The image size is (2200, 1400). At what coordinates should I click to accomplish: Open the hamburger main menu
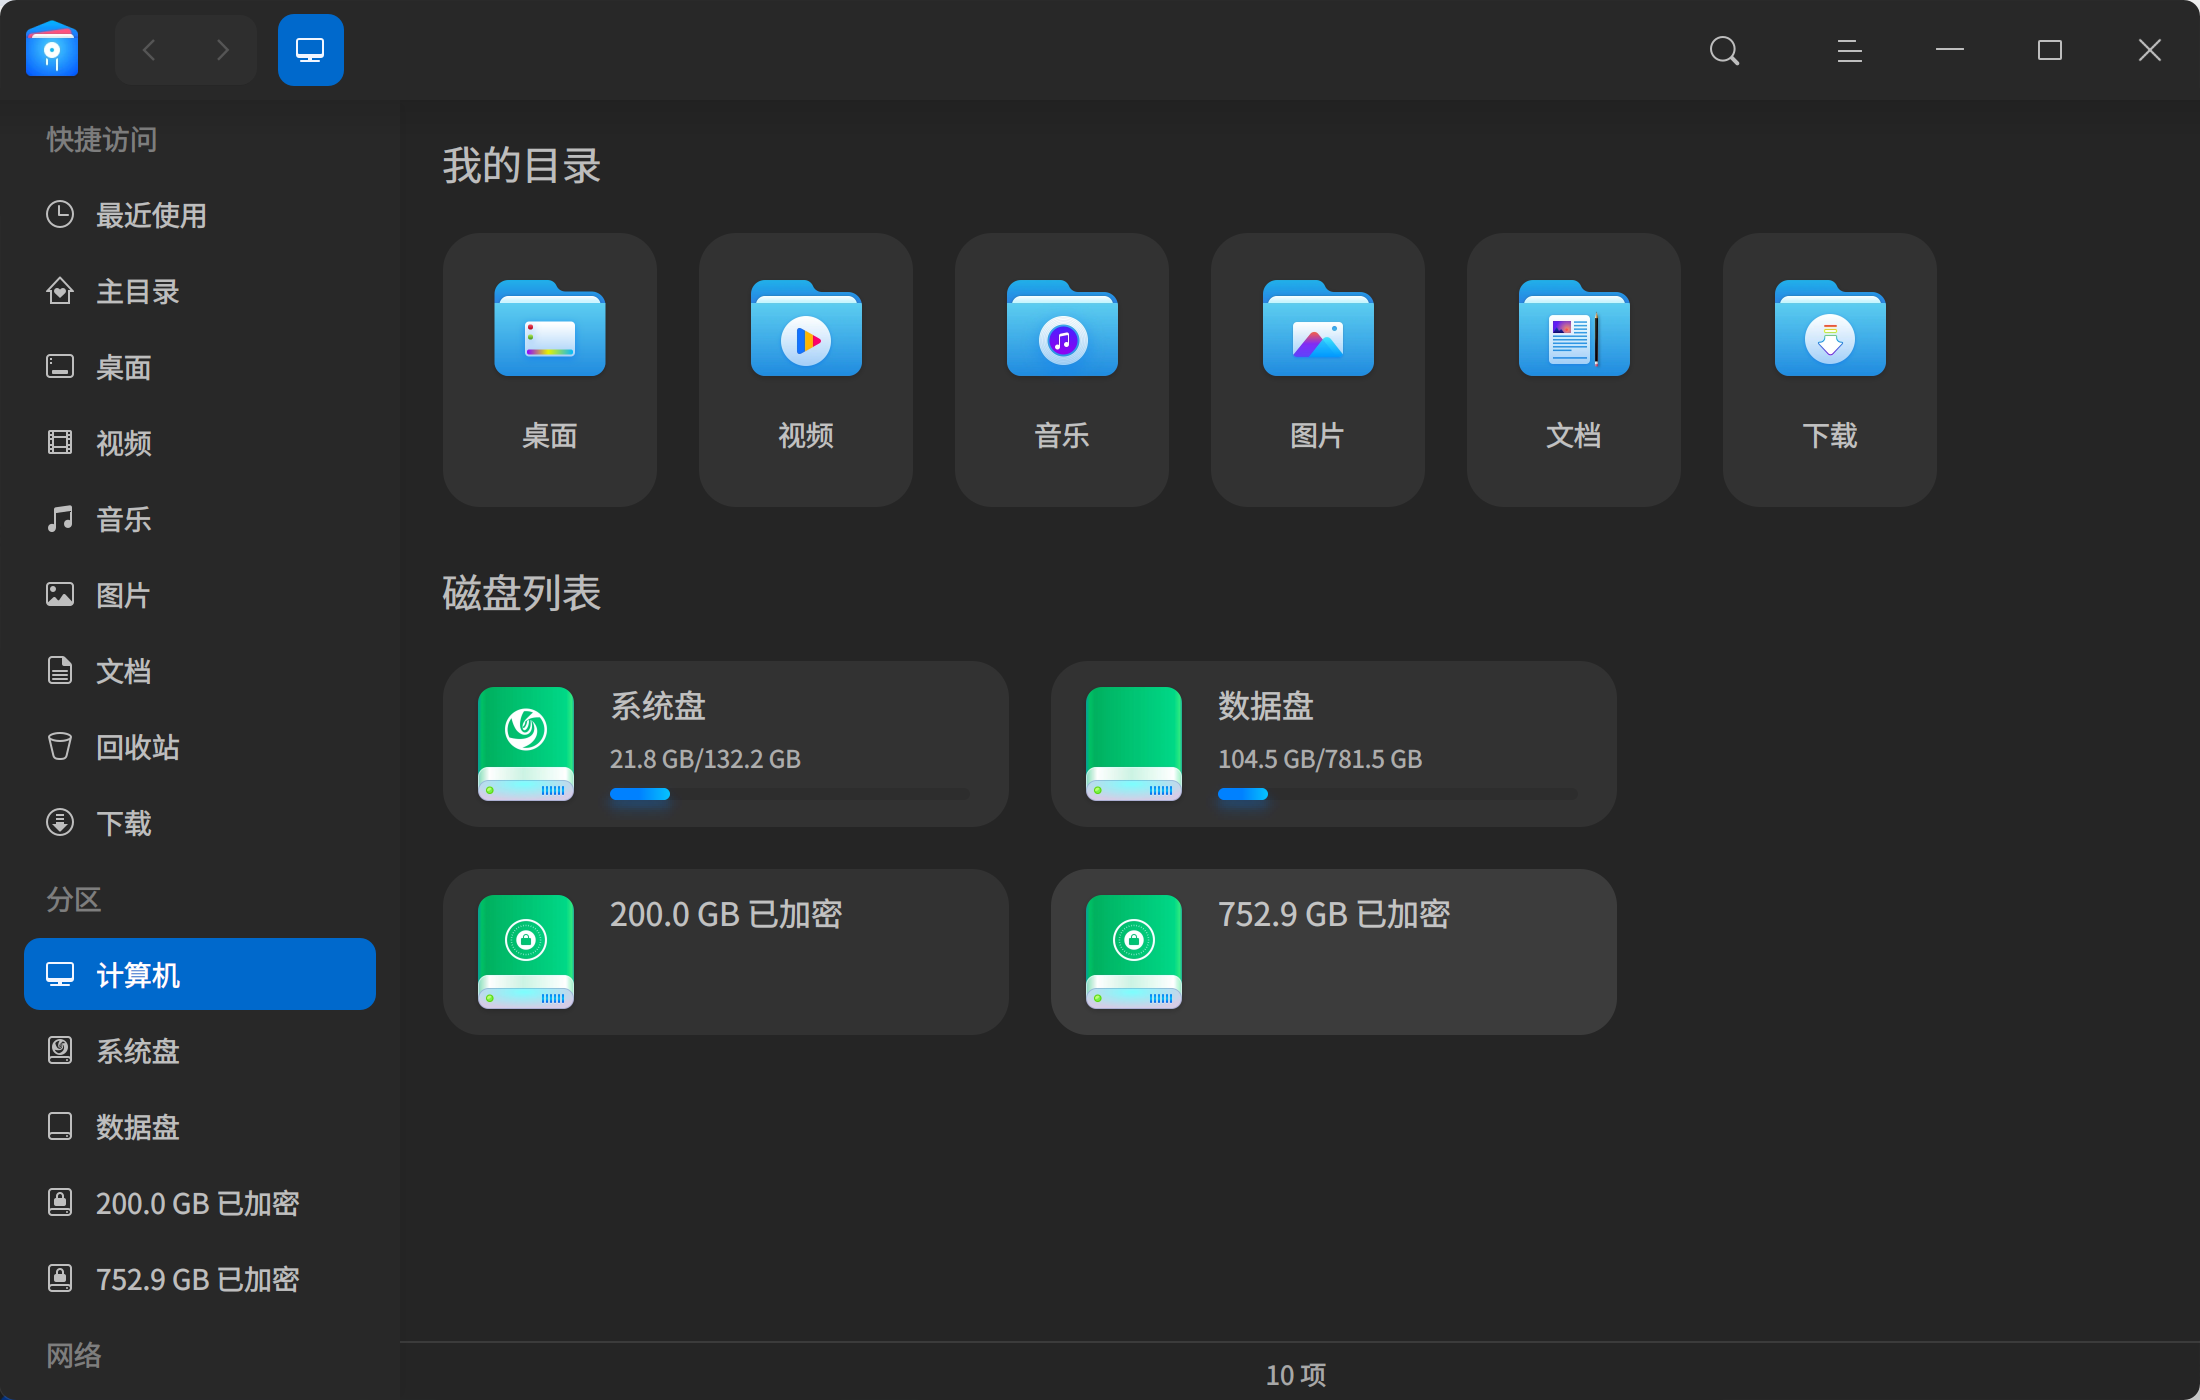point(1849,50)
